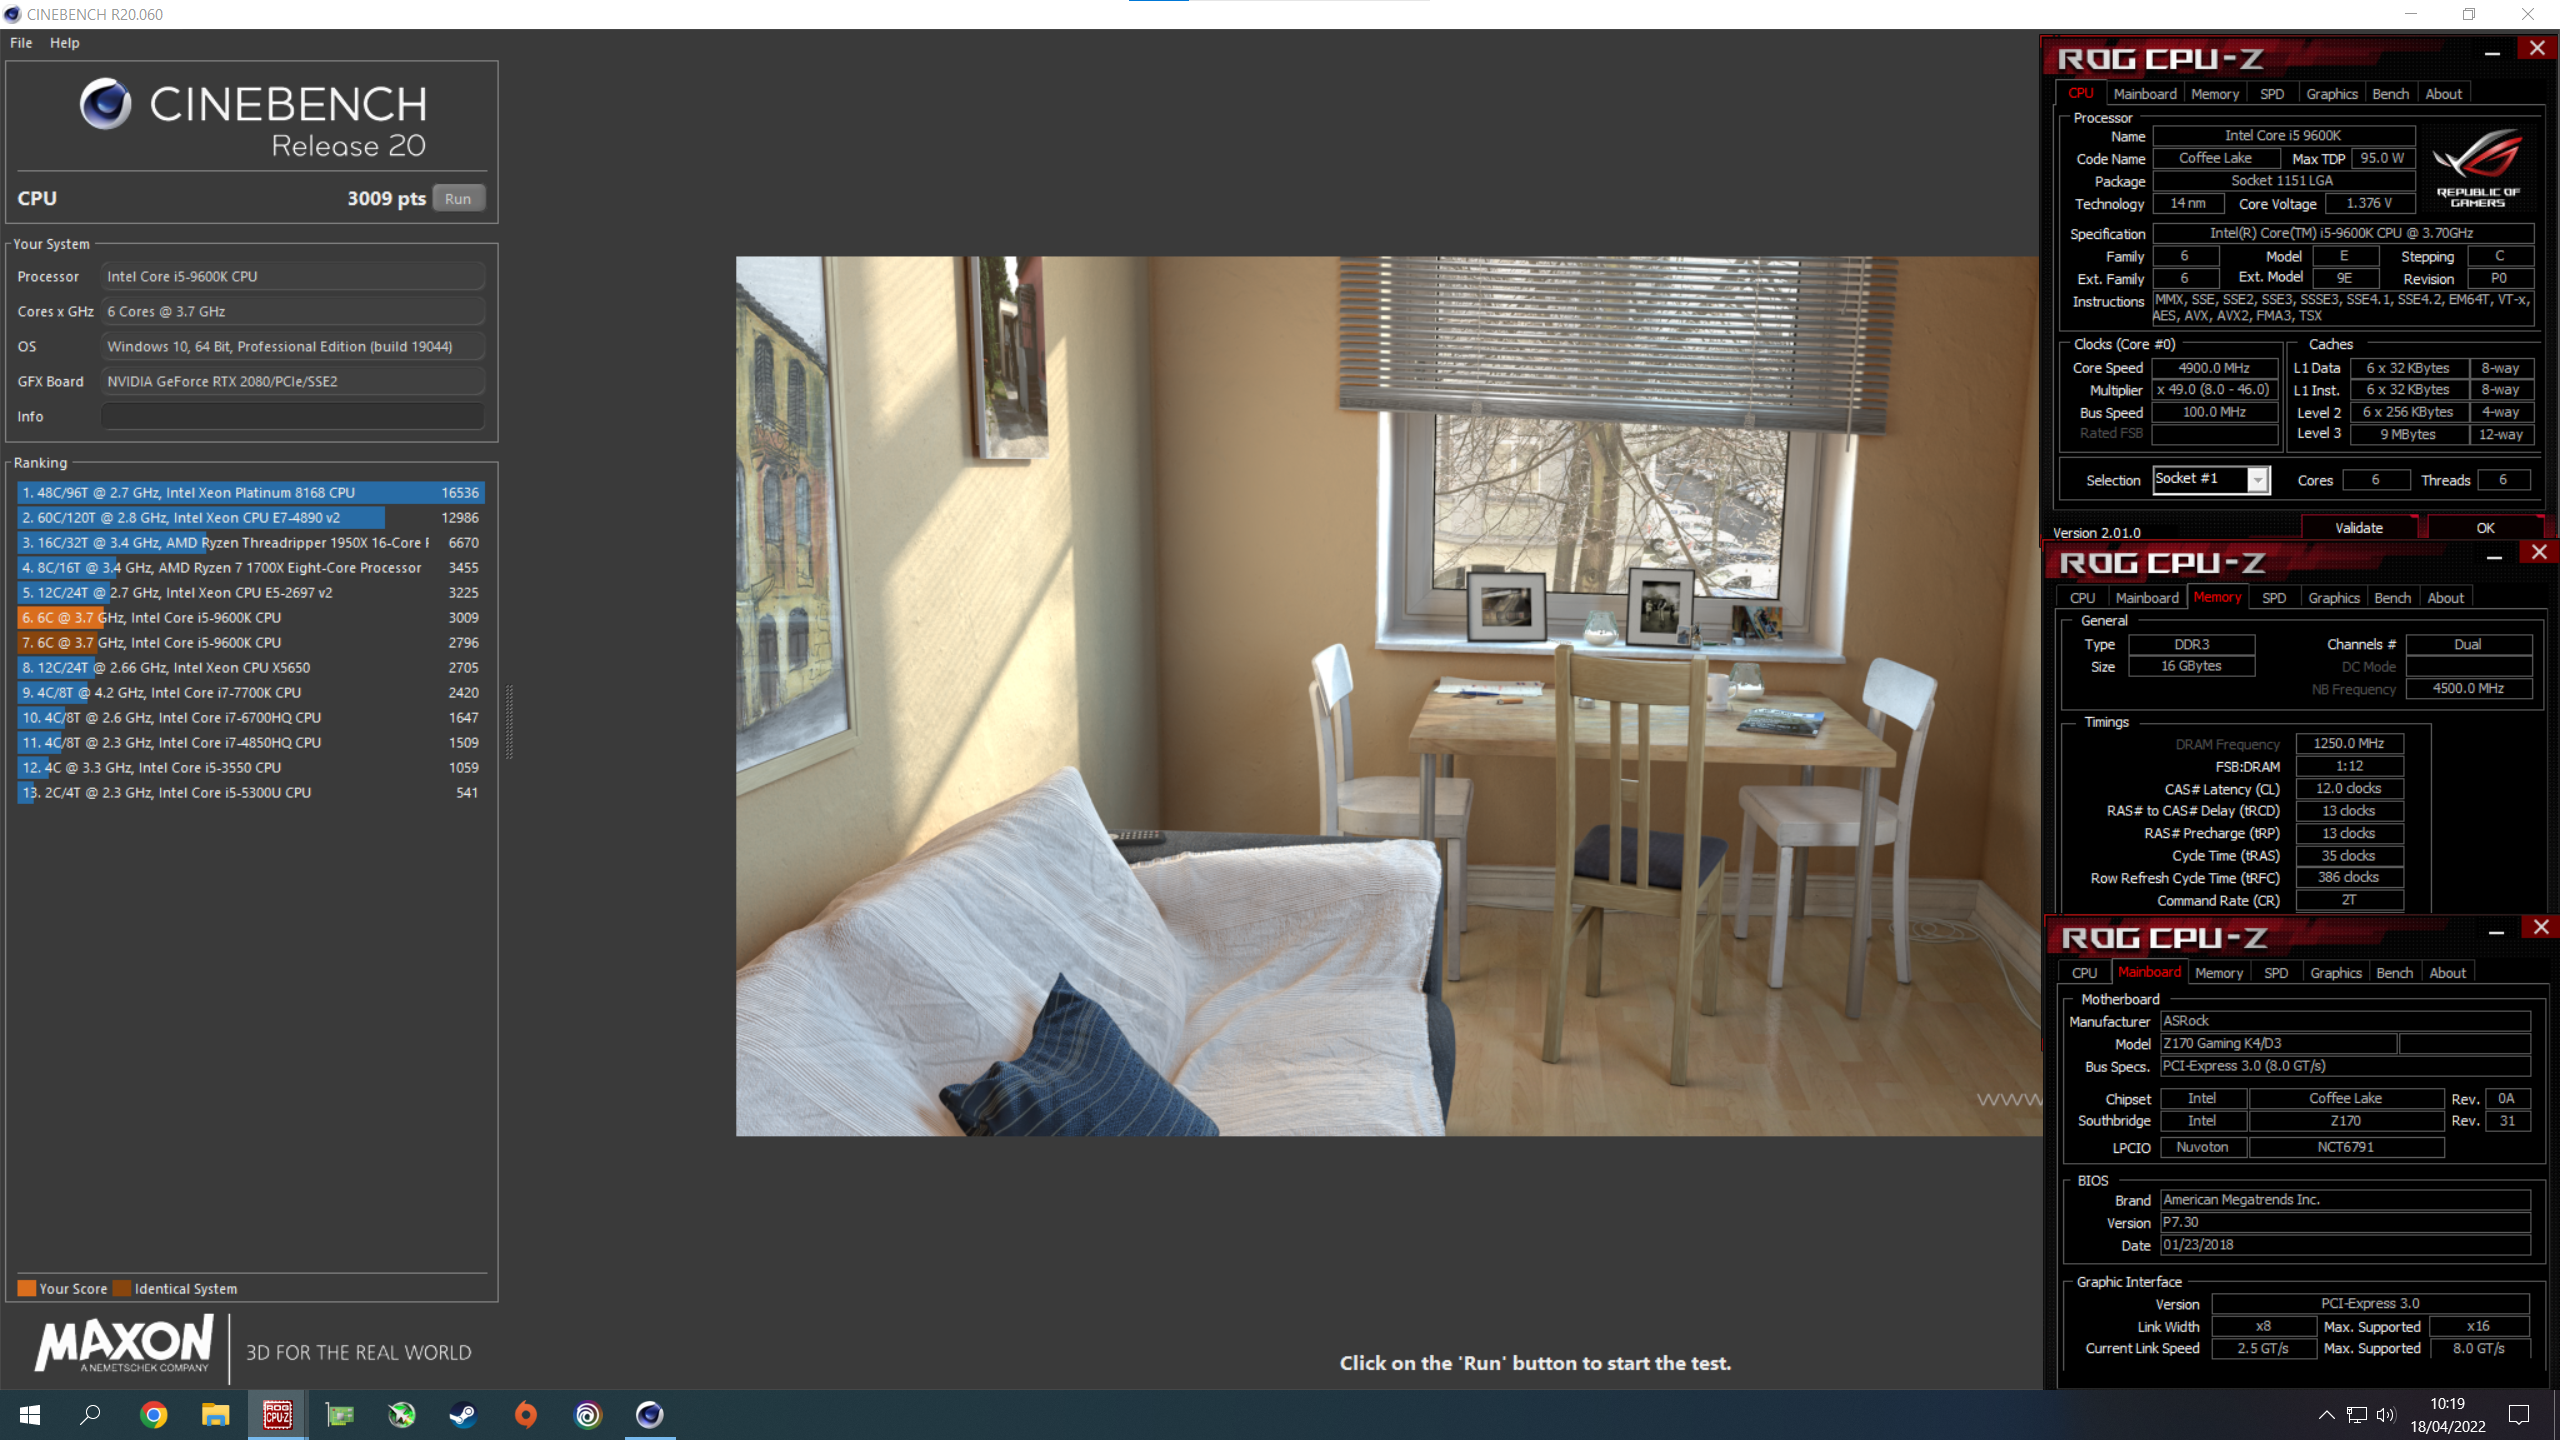Select ranking row Intel Core i5-3550 CPU
Viewport: 2560px width, 1440px height.
pos(251,767)
